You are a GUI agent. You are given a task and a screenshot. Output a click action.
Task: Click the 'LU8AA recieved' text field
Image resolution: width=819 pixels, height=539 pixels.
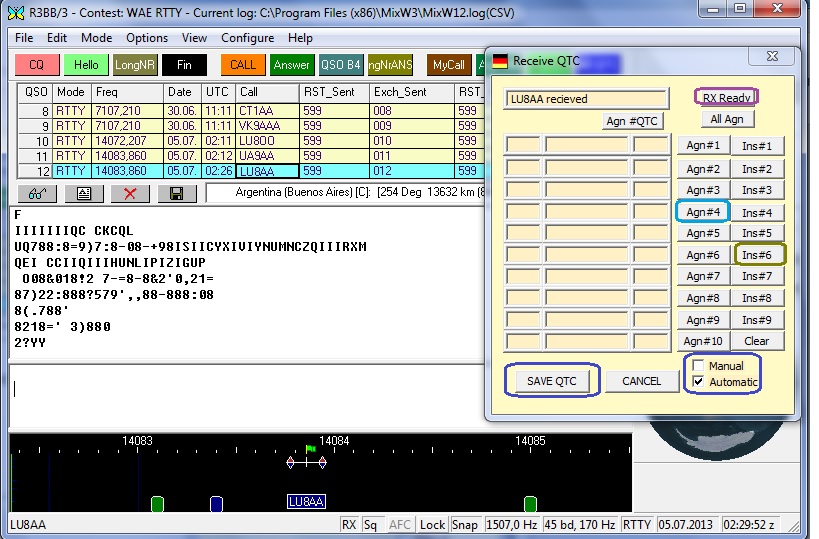[x=586, y=99]
